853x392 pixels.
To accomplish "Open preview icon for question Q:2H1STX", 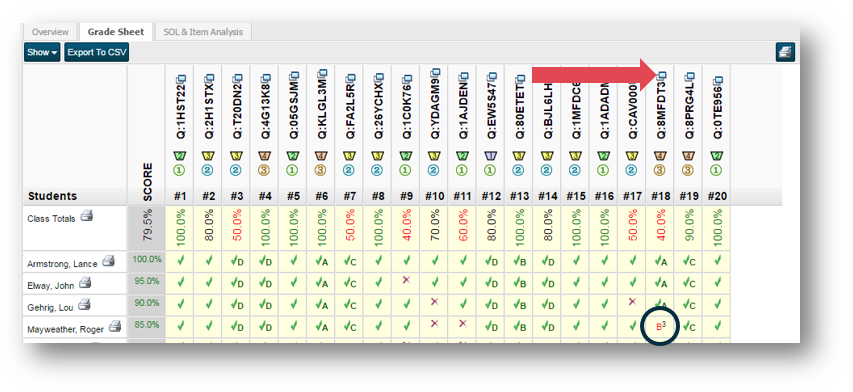I will 209,78.
